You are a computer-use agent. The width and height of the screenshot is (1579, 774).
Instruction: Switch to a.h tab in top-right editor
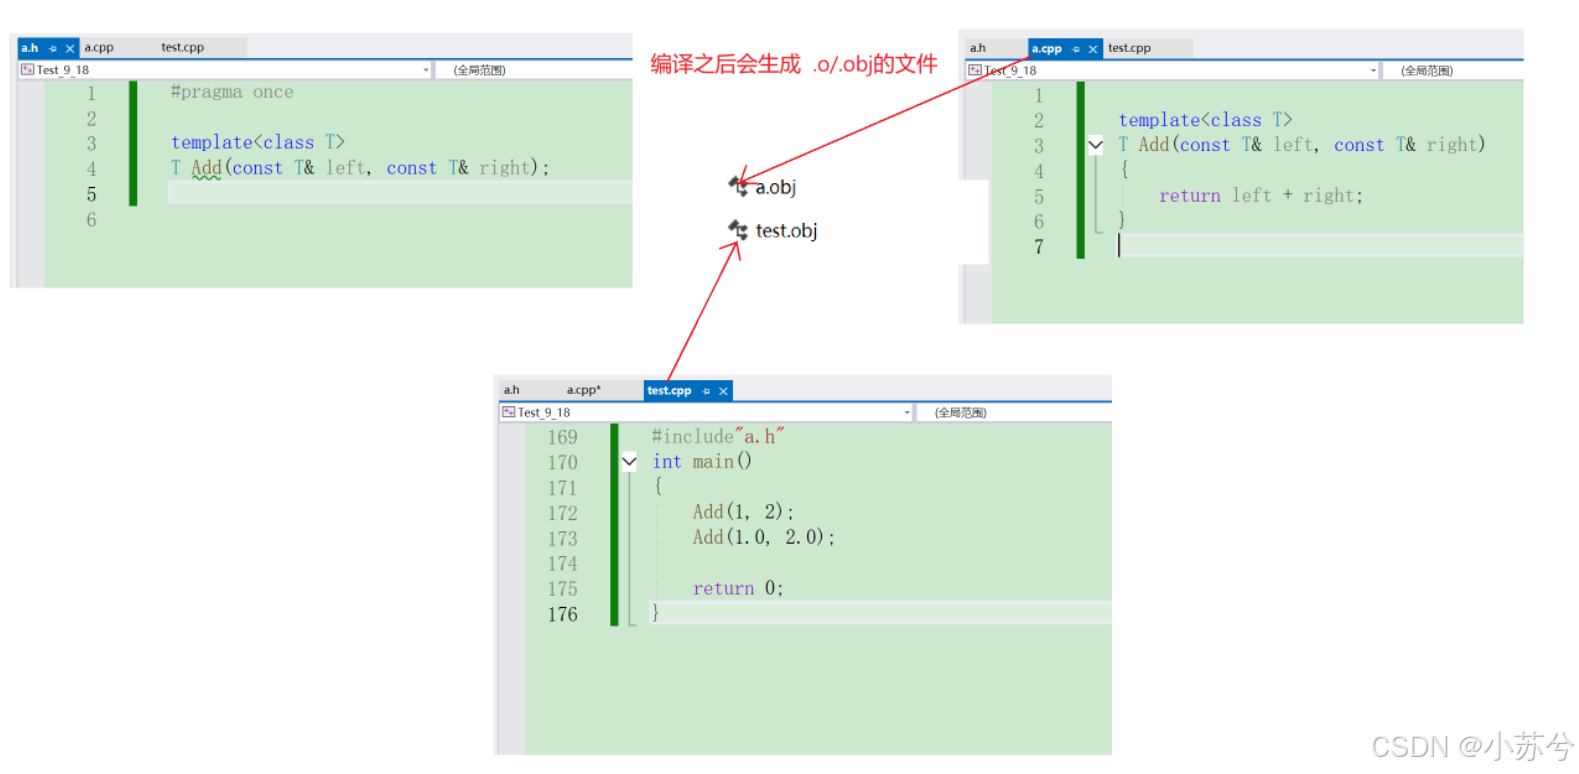(x=978, y=48)
